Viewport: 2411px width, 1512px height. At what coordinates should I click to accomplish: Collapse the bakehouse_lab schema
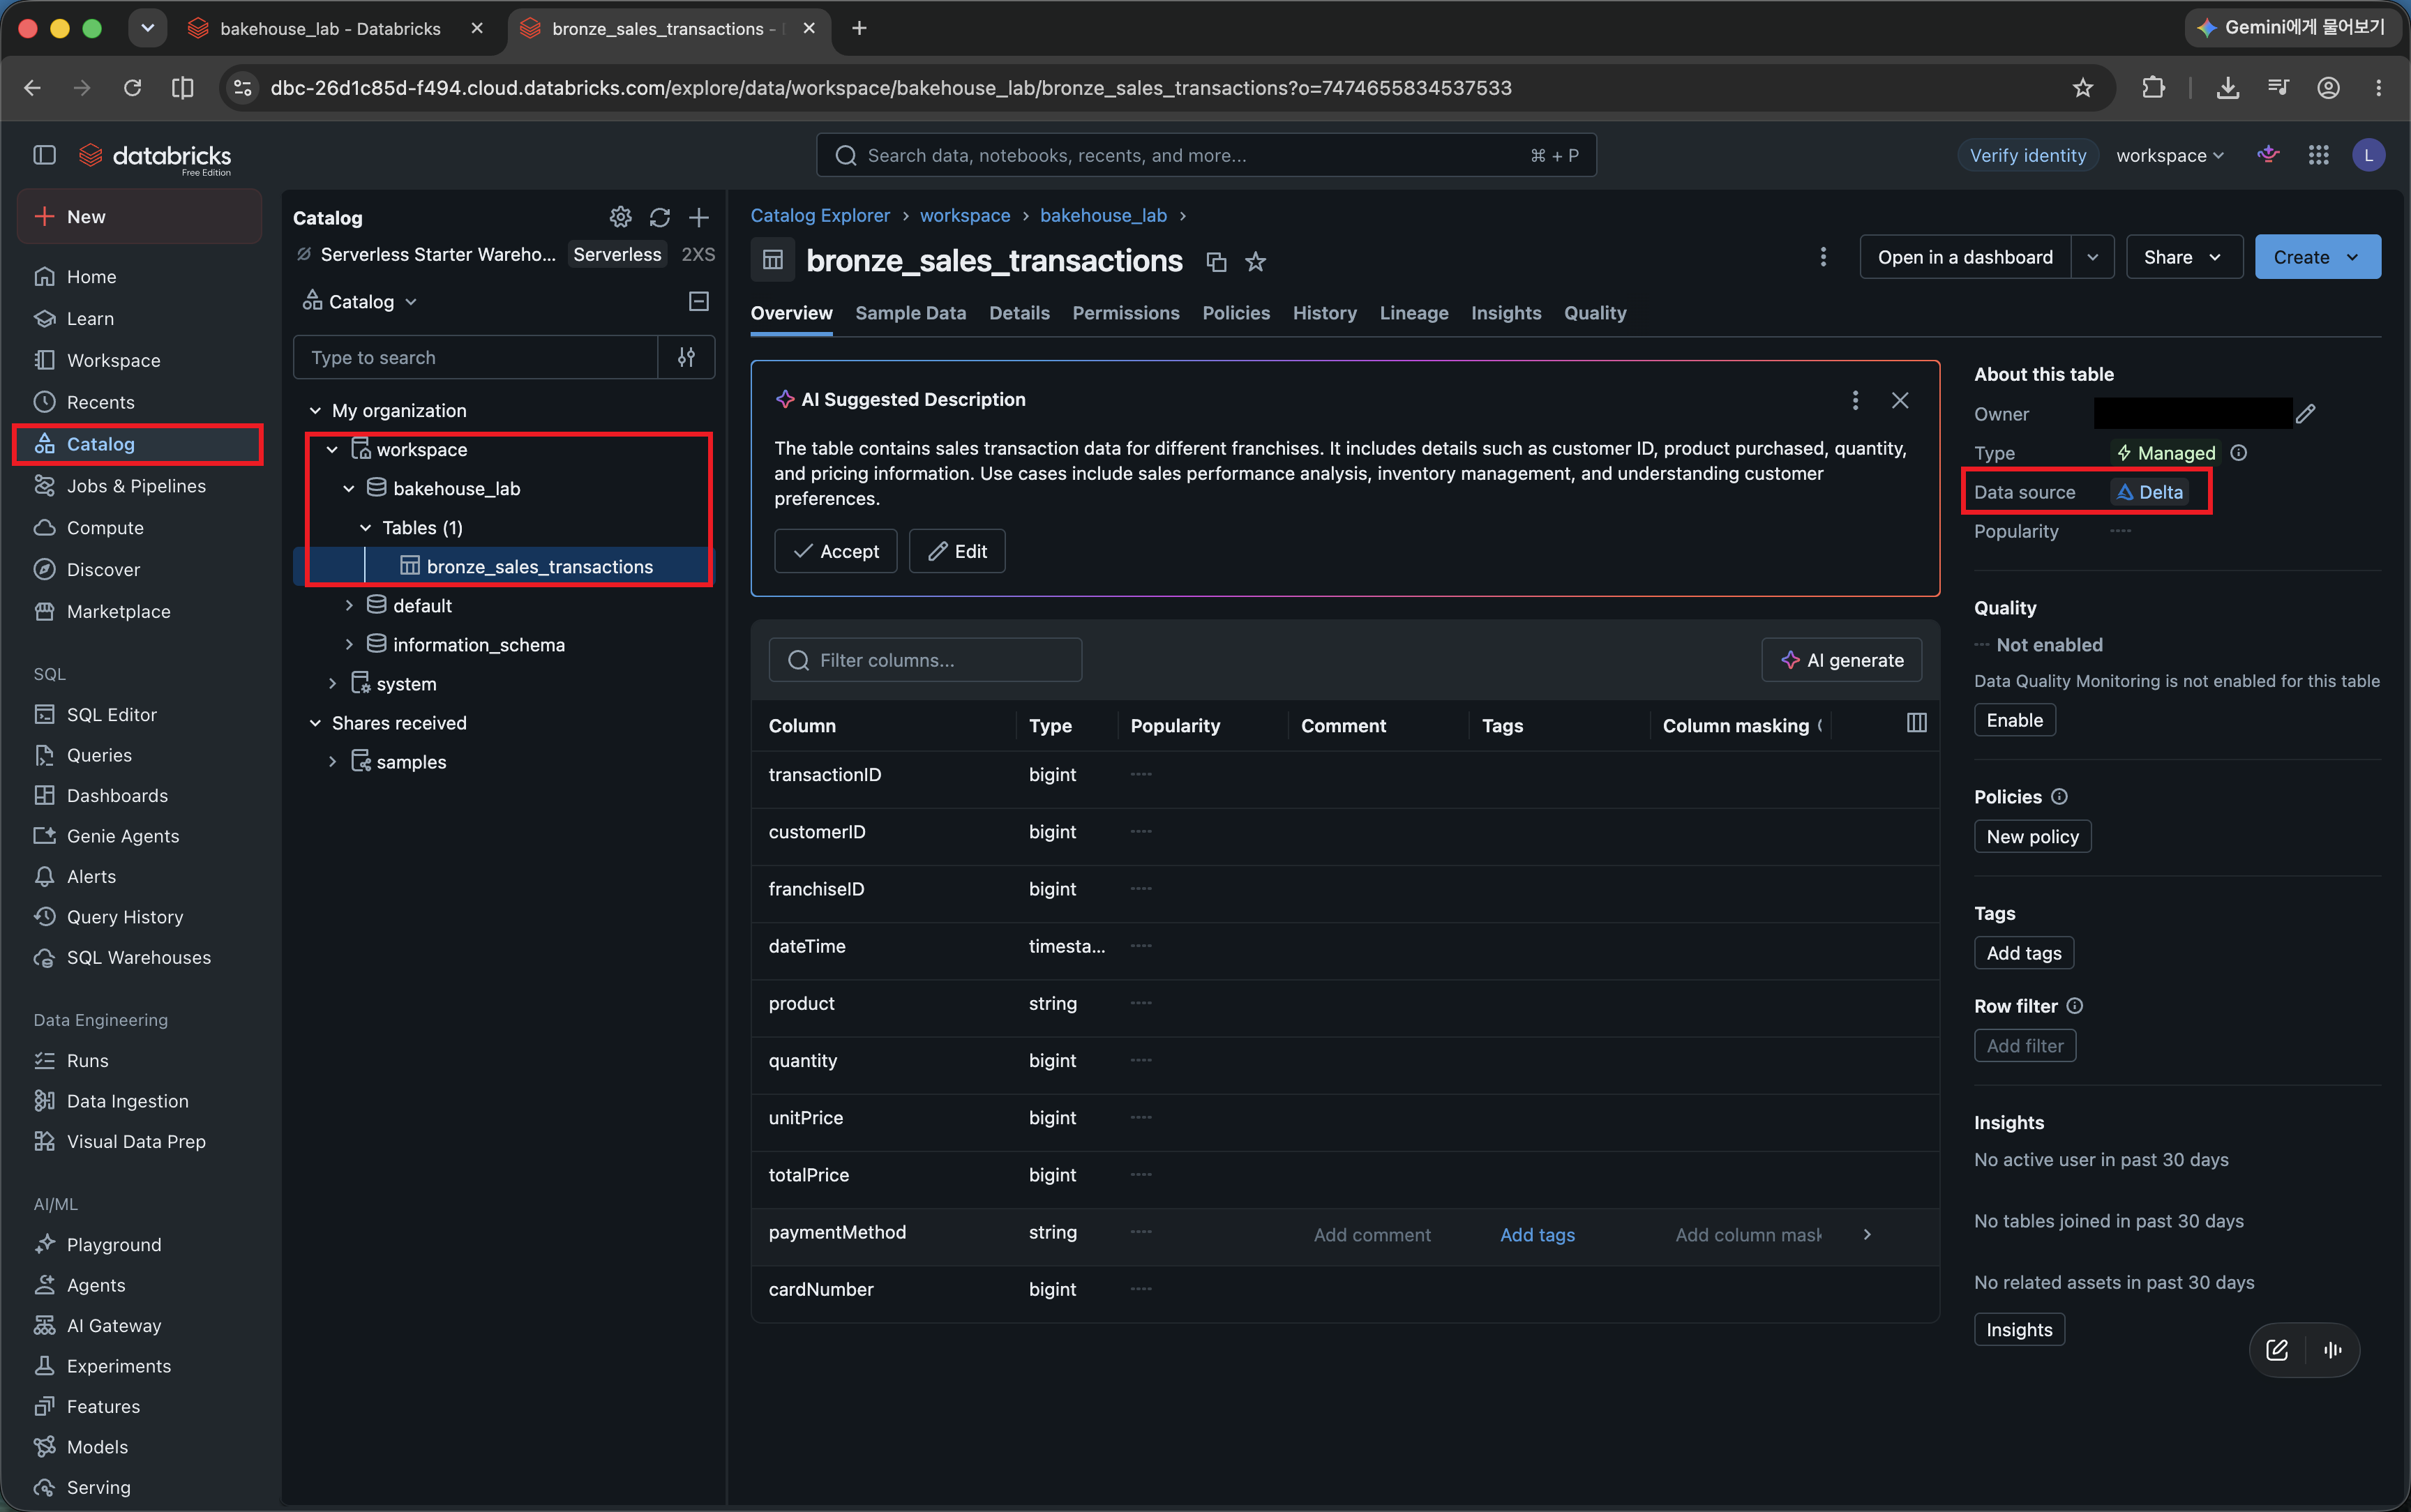349,489
